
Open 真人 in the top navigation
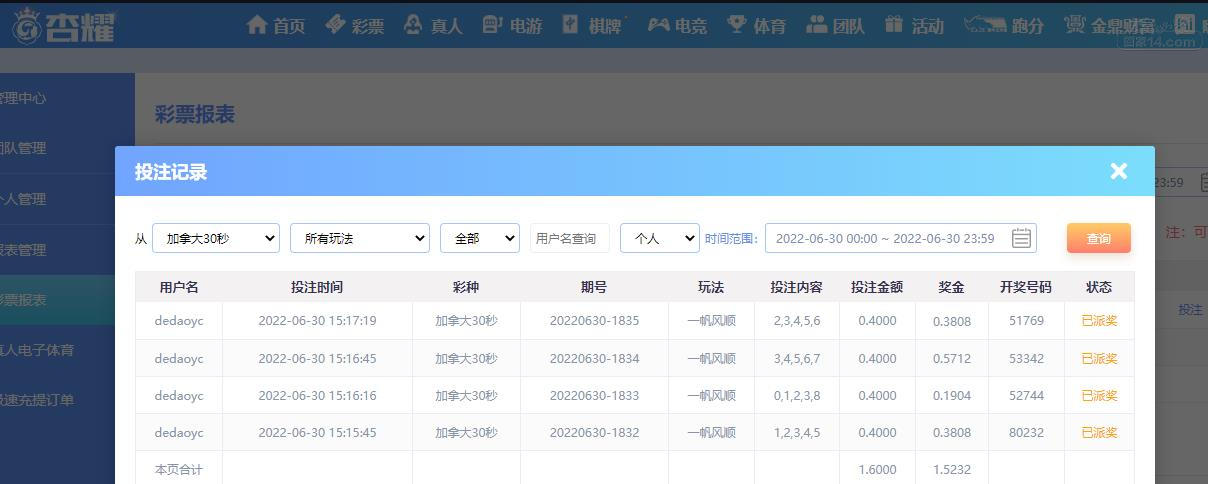(446, 26)
